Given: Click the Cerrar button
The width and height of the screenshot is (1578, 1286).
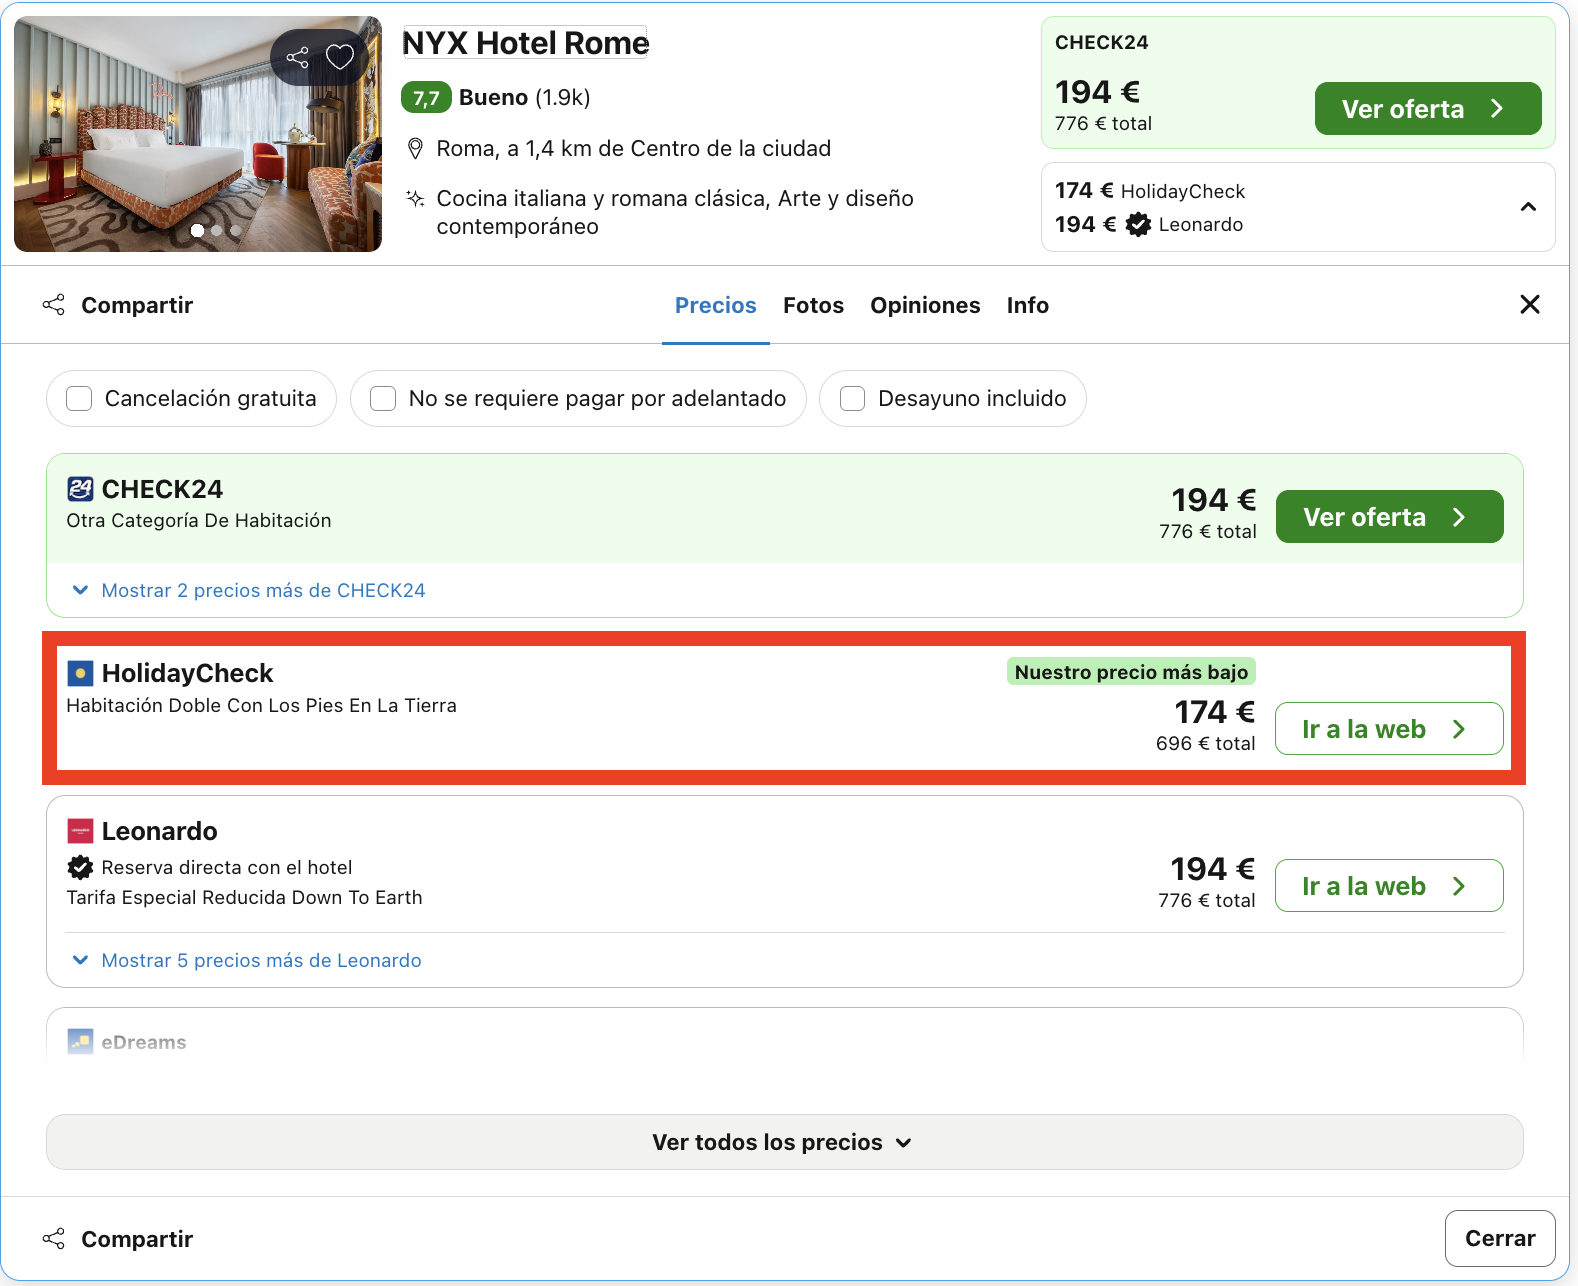Looking at the screenshot, I should (1499, 1238).
